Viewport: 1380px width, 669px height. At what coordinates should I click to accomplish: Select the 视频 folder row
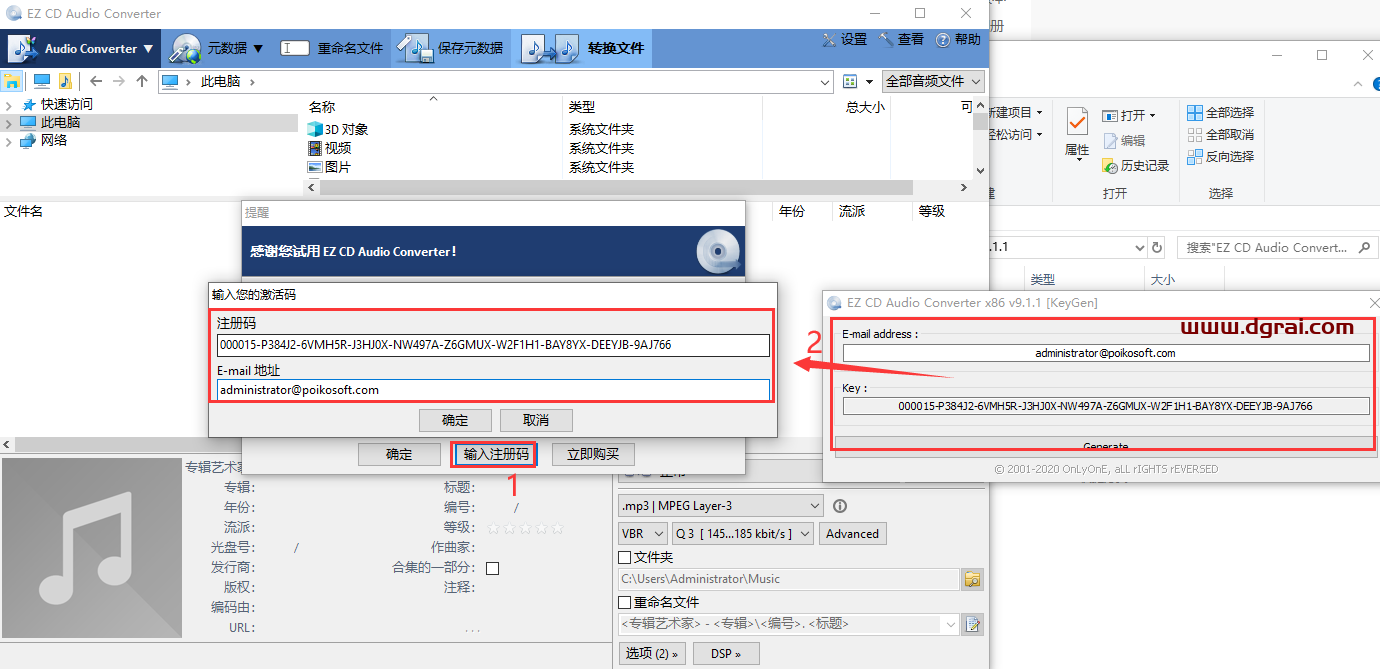[x=330, y=148]
